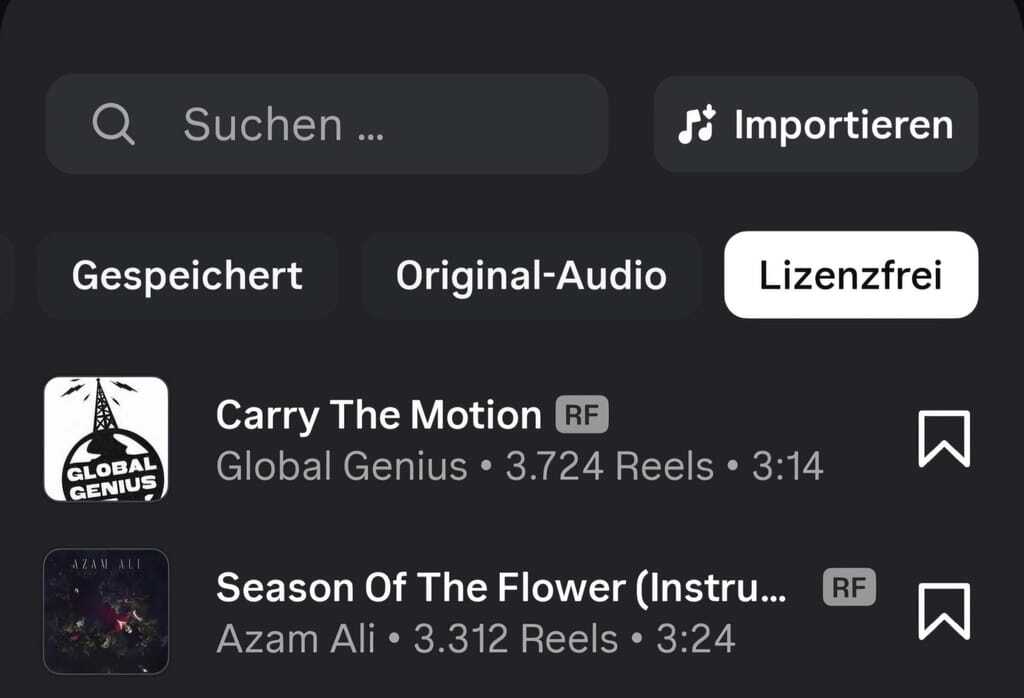Click the RF badge beside Carry The Motion
The image size is (1024, 698).
(x=582, y=415)
